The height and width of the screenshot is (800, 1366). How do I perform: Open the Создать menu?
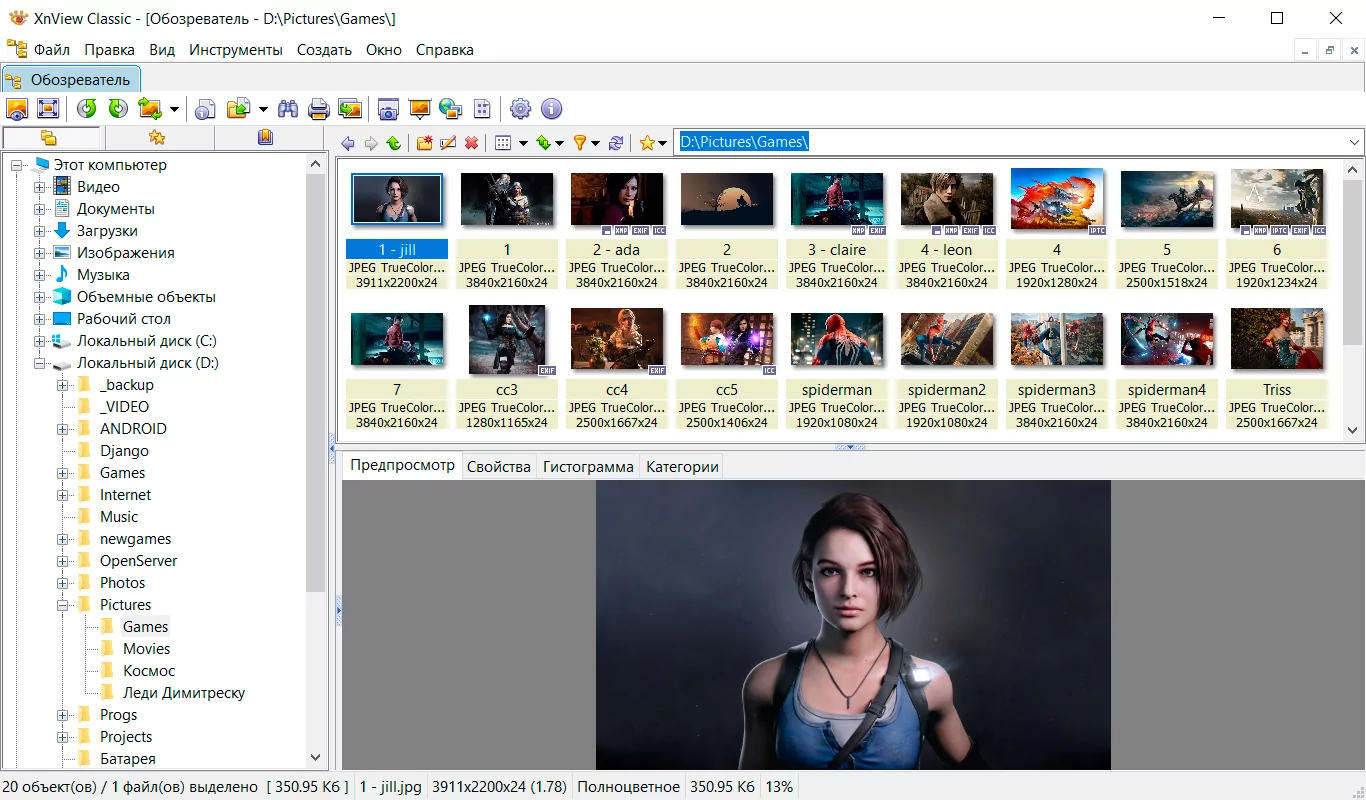tap(324, 50)
